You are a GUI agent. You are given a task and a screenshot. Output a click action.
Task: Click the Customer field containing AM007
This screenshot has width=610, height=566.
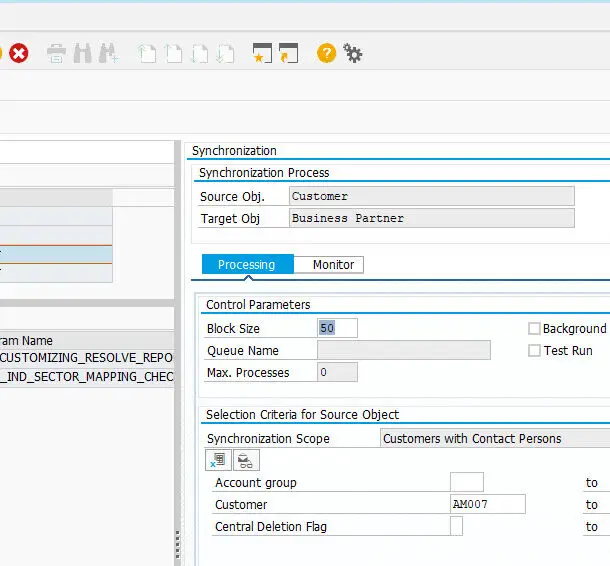[488, 504]
